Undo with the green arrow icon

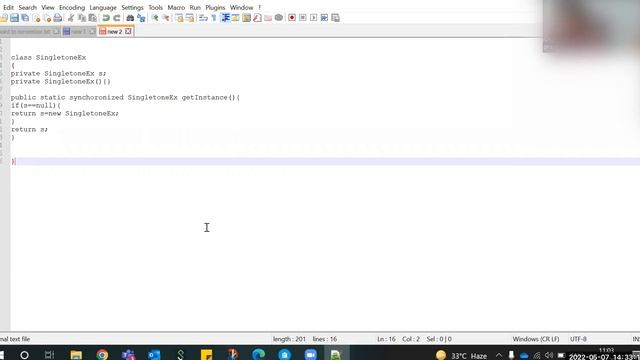tap(106, 18)
